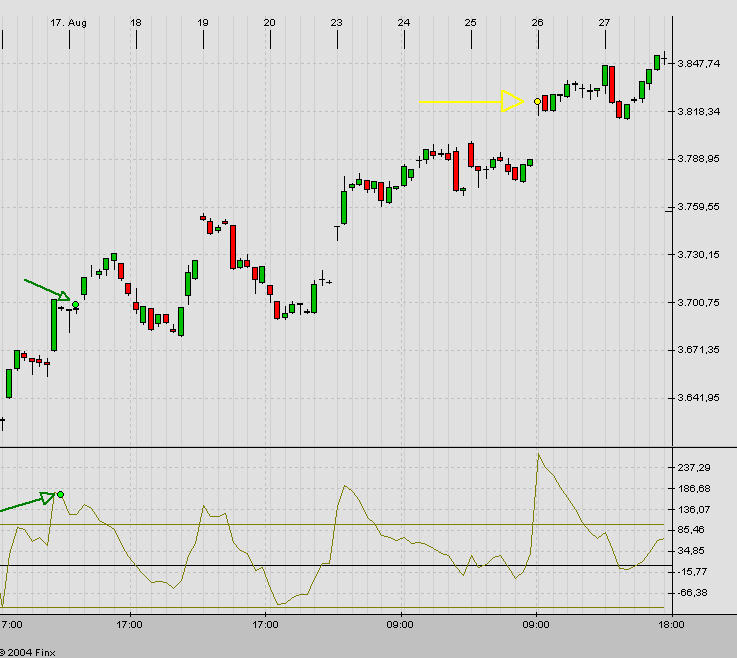
Task: Click the "17. Aug" date label
Action: coord(69,23)
